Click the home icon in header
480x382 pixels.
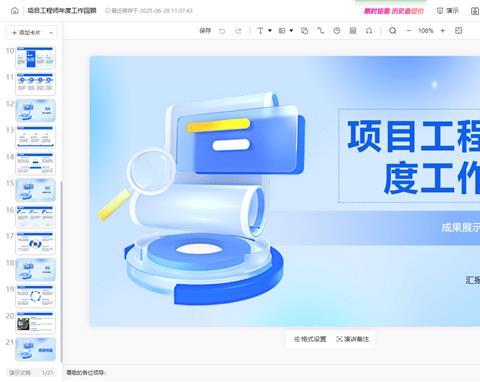(x=15, y=11)
